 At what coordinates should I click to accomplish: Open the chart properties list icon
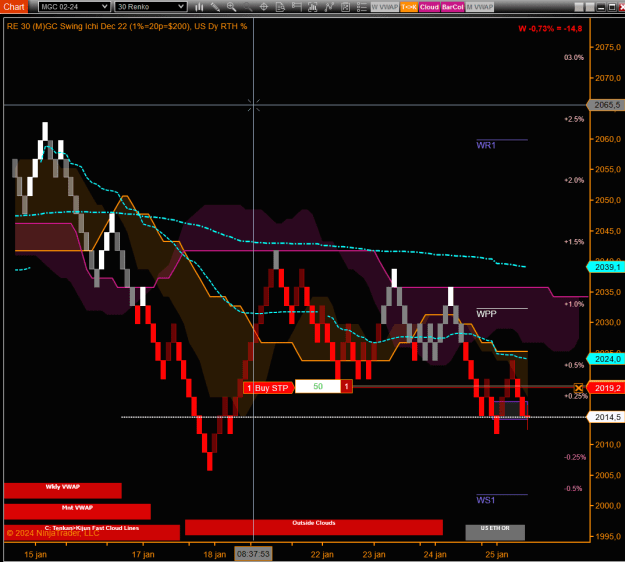pyautogui.click(x=362, y=7)
